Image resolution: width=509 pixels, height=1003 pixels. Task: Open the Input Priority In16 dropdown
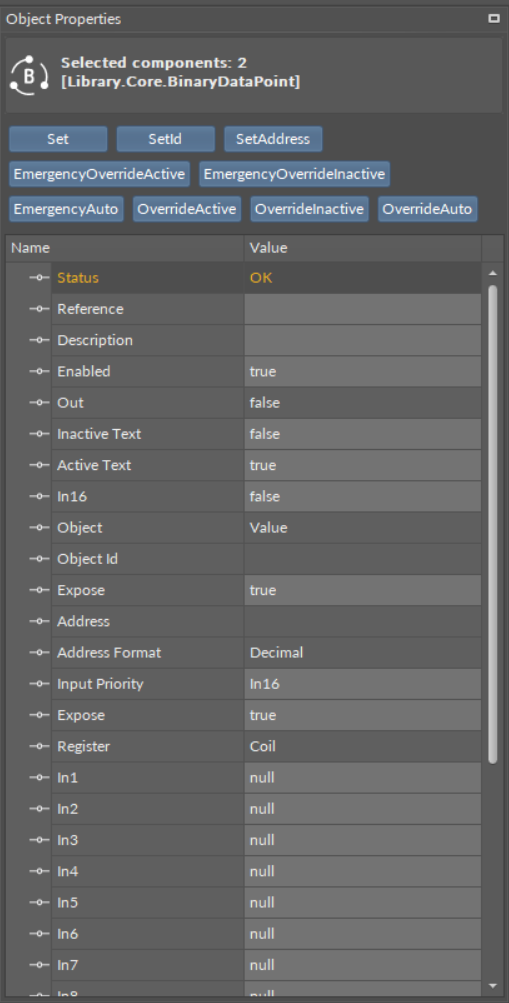tap(363, 684)
